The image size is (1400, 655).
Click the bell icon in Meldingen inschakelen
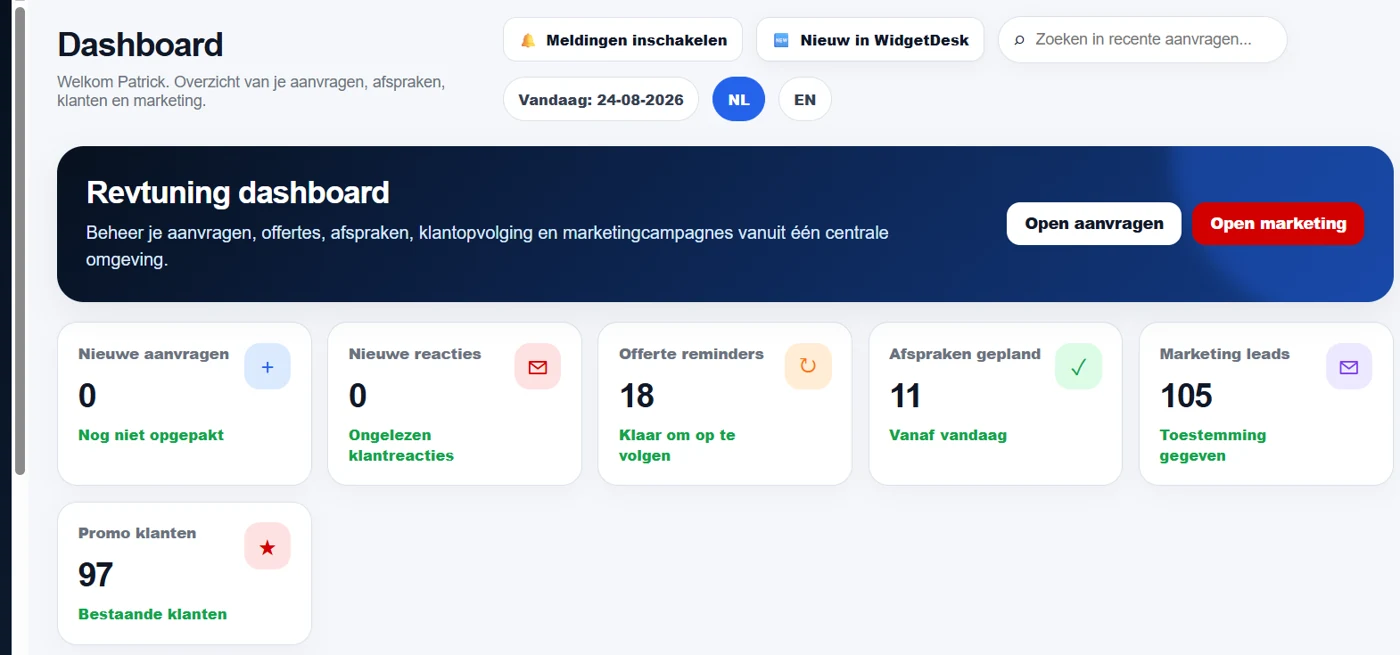click(528, 41)
